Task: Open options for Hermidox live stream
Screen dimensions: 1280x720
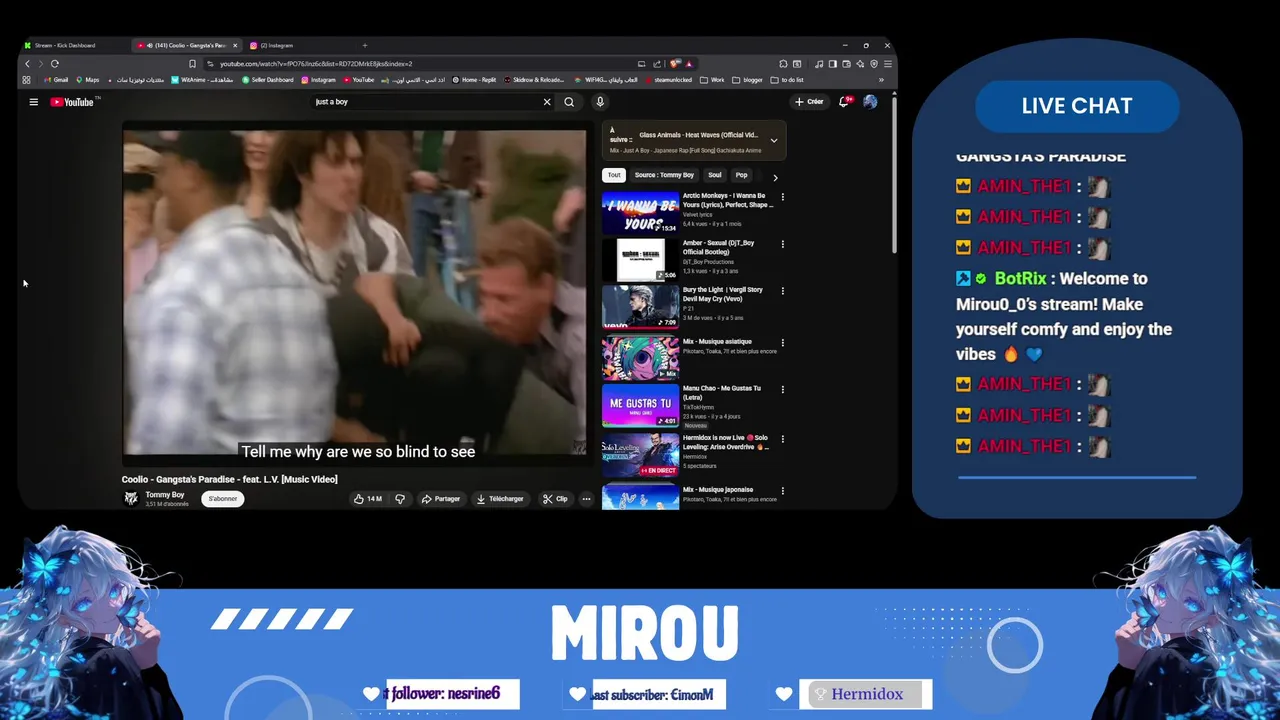Action: [782, 439]
